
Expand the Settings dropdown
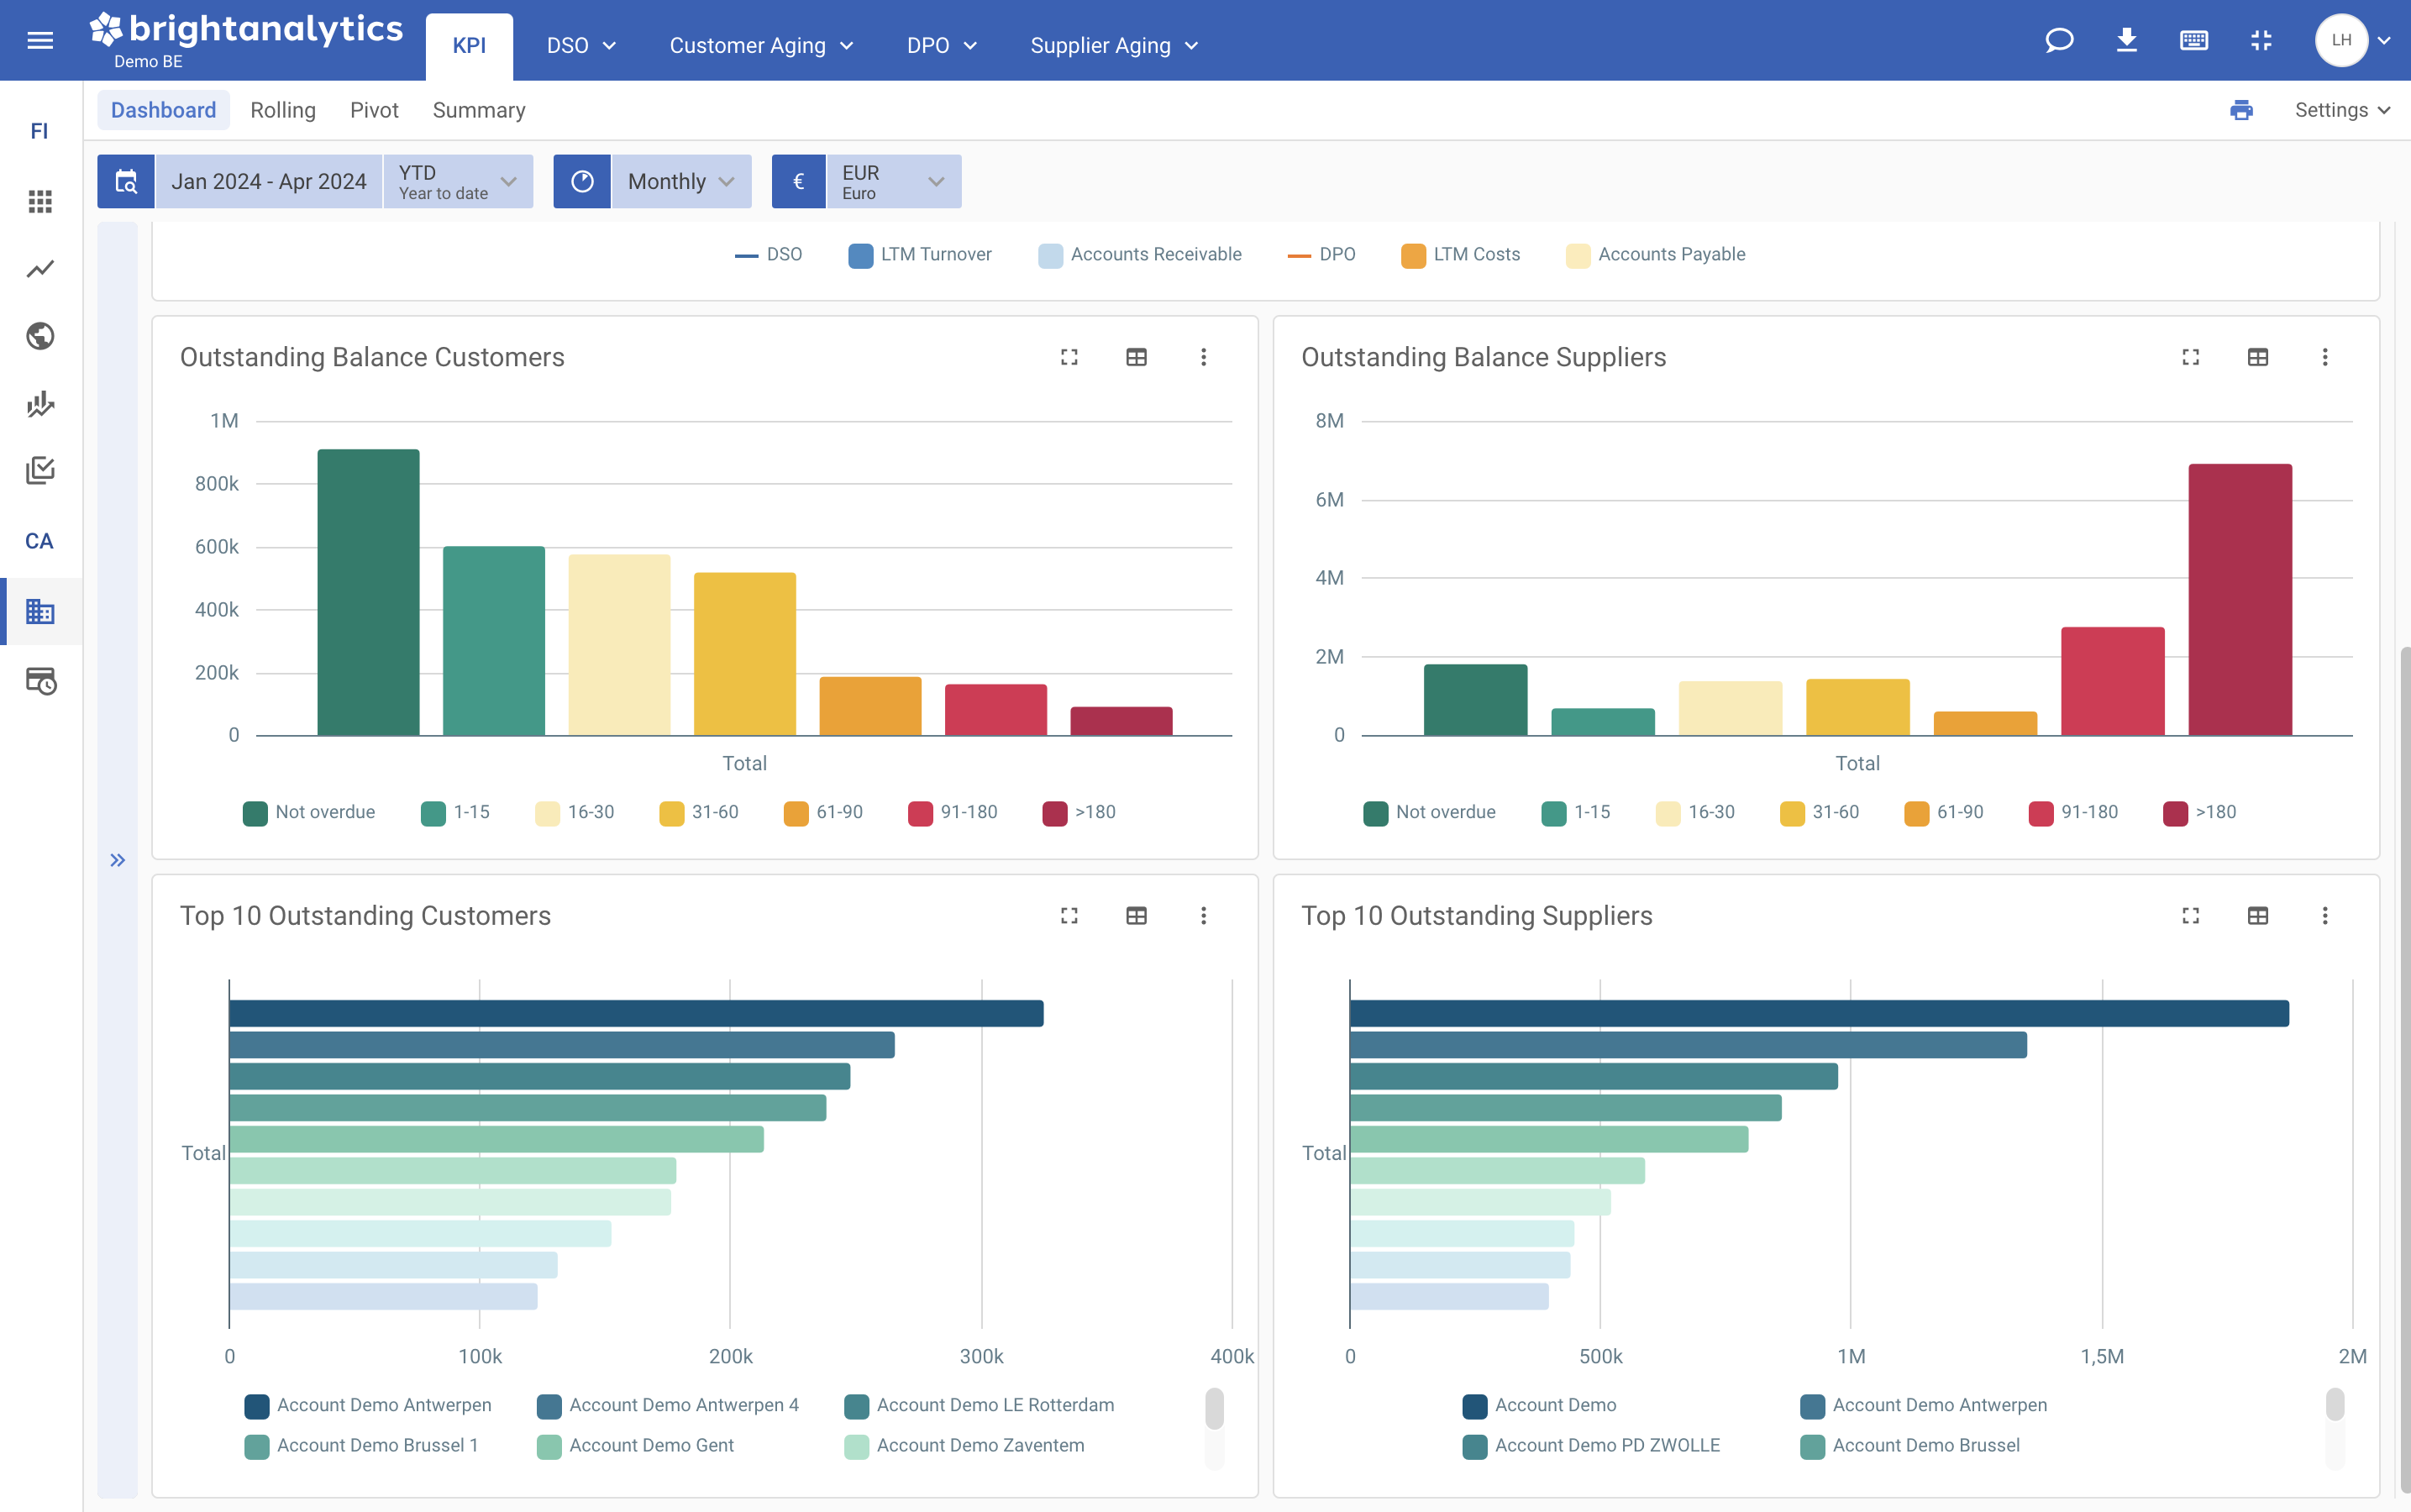pos(2341,110)
